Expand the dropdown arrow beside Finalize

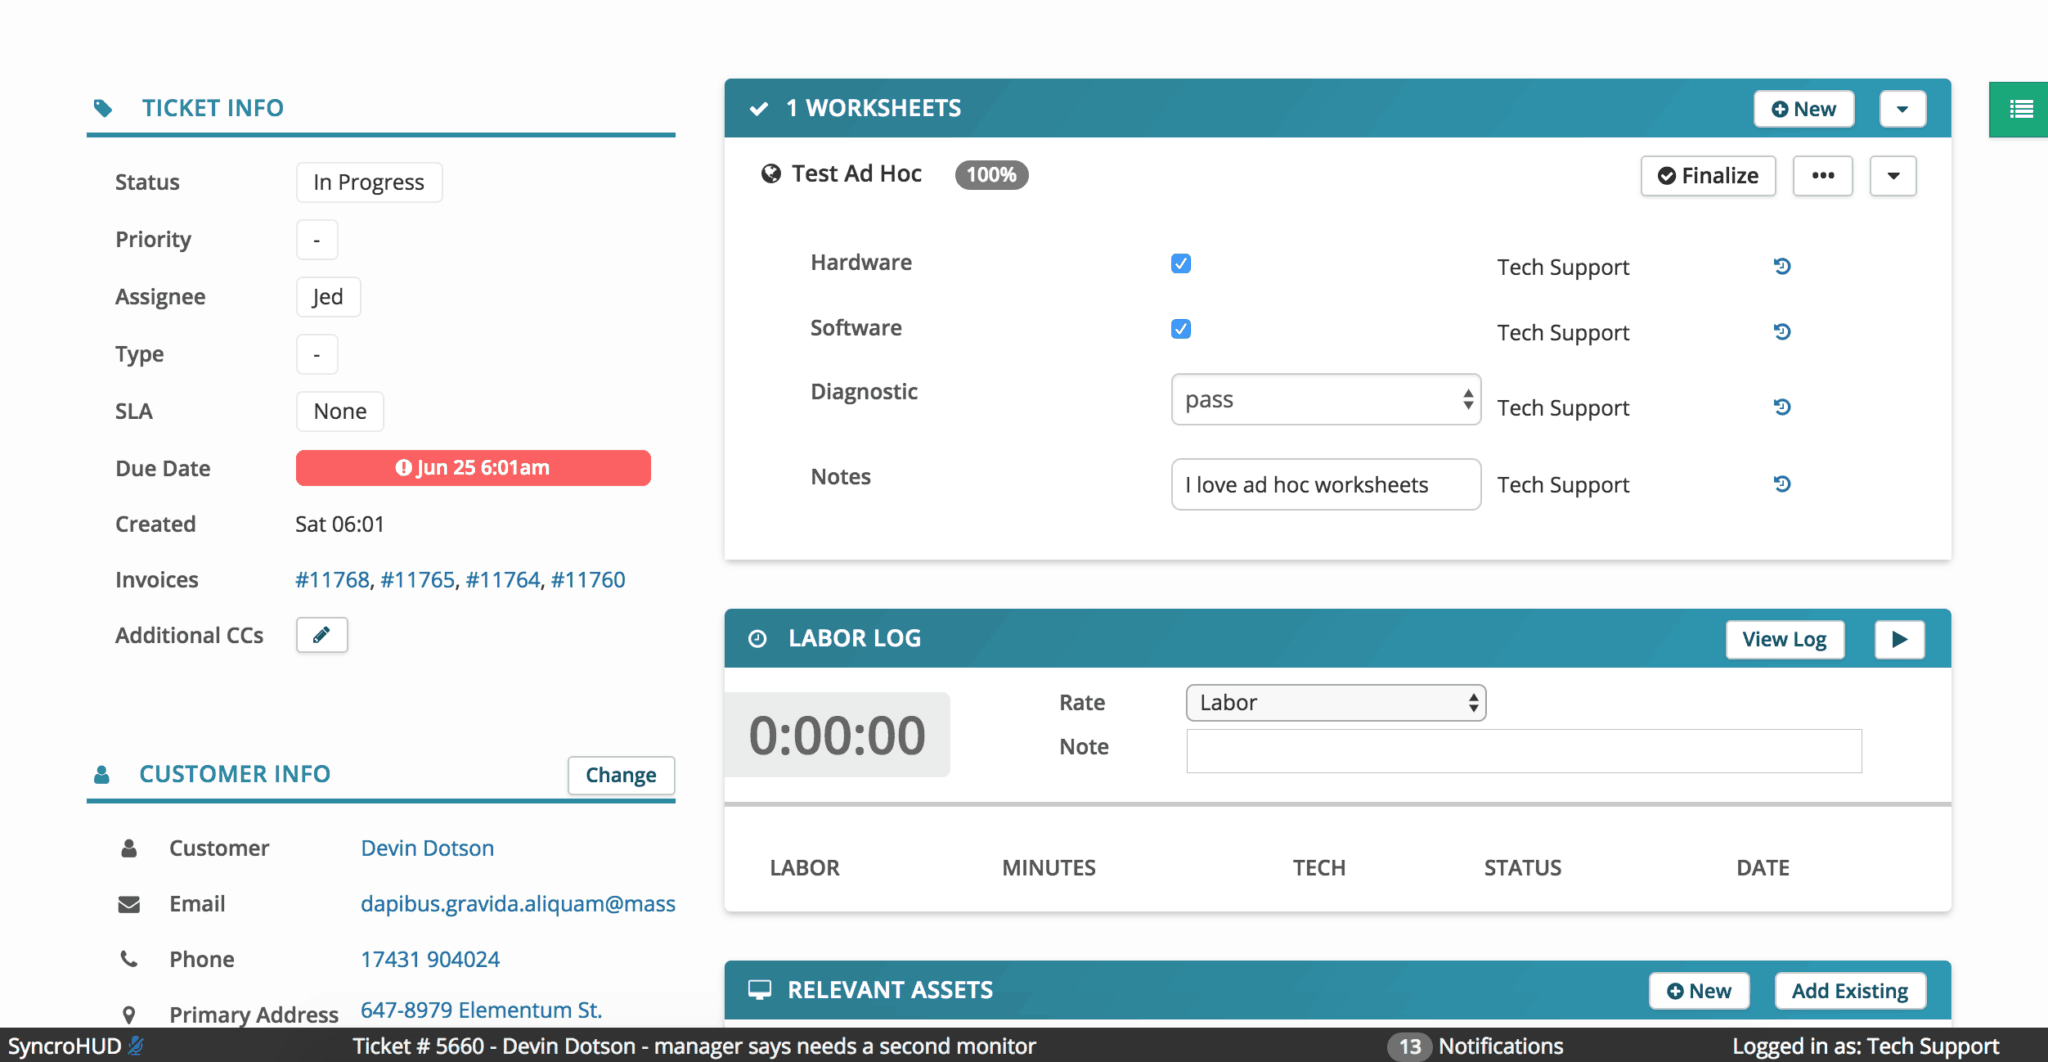click(1893, 175)
